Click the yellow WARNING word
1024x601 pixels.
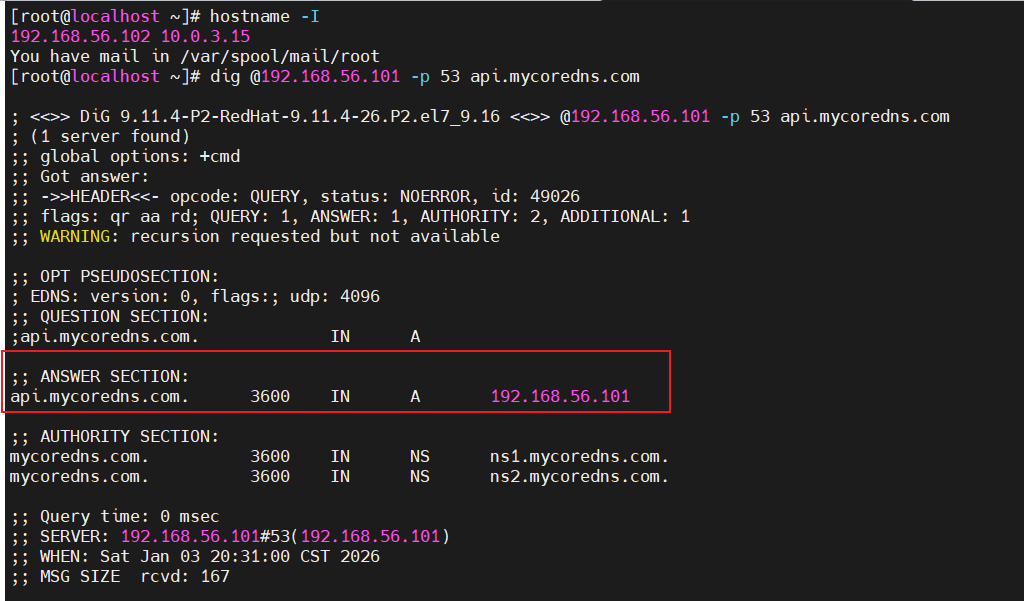[75, 237]
